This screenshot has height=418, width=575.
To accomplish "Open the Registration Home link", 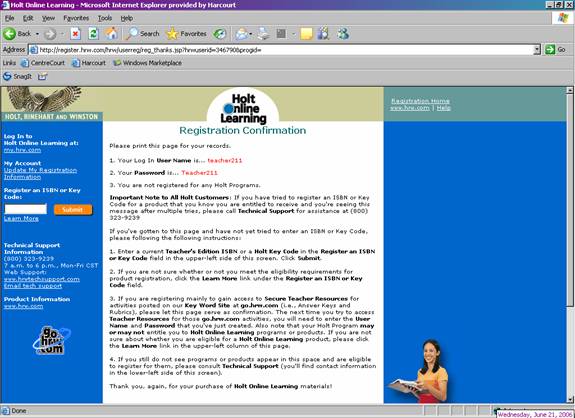I will click(420, 101).
